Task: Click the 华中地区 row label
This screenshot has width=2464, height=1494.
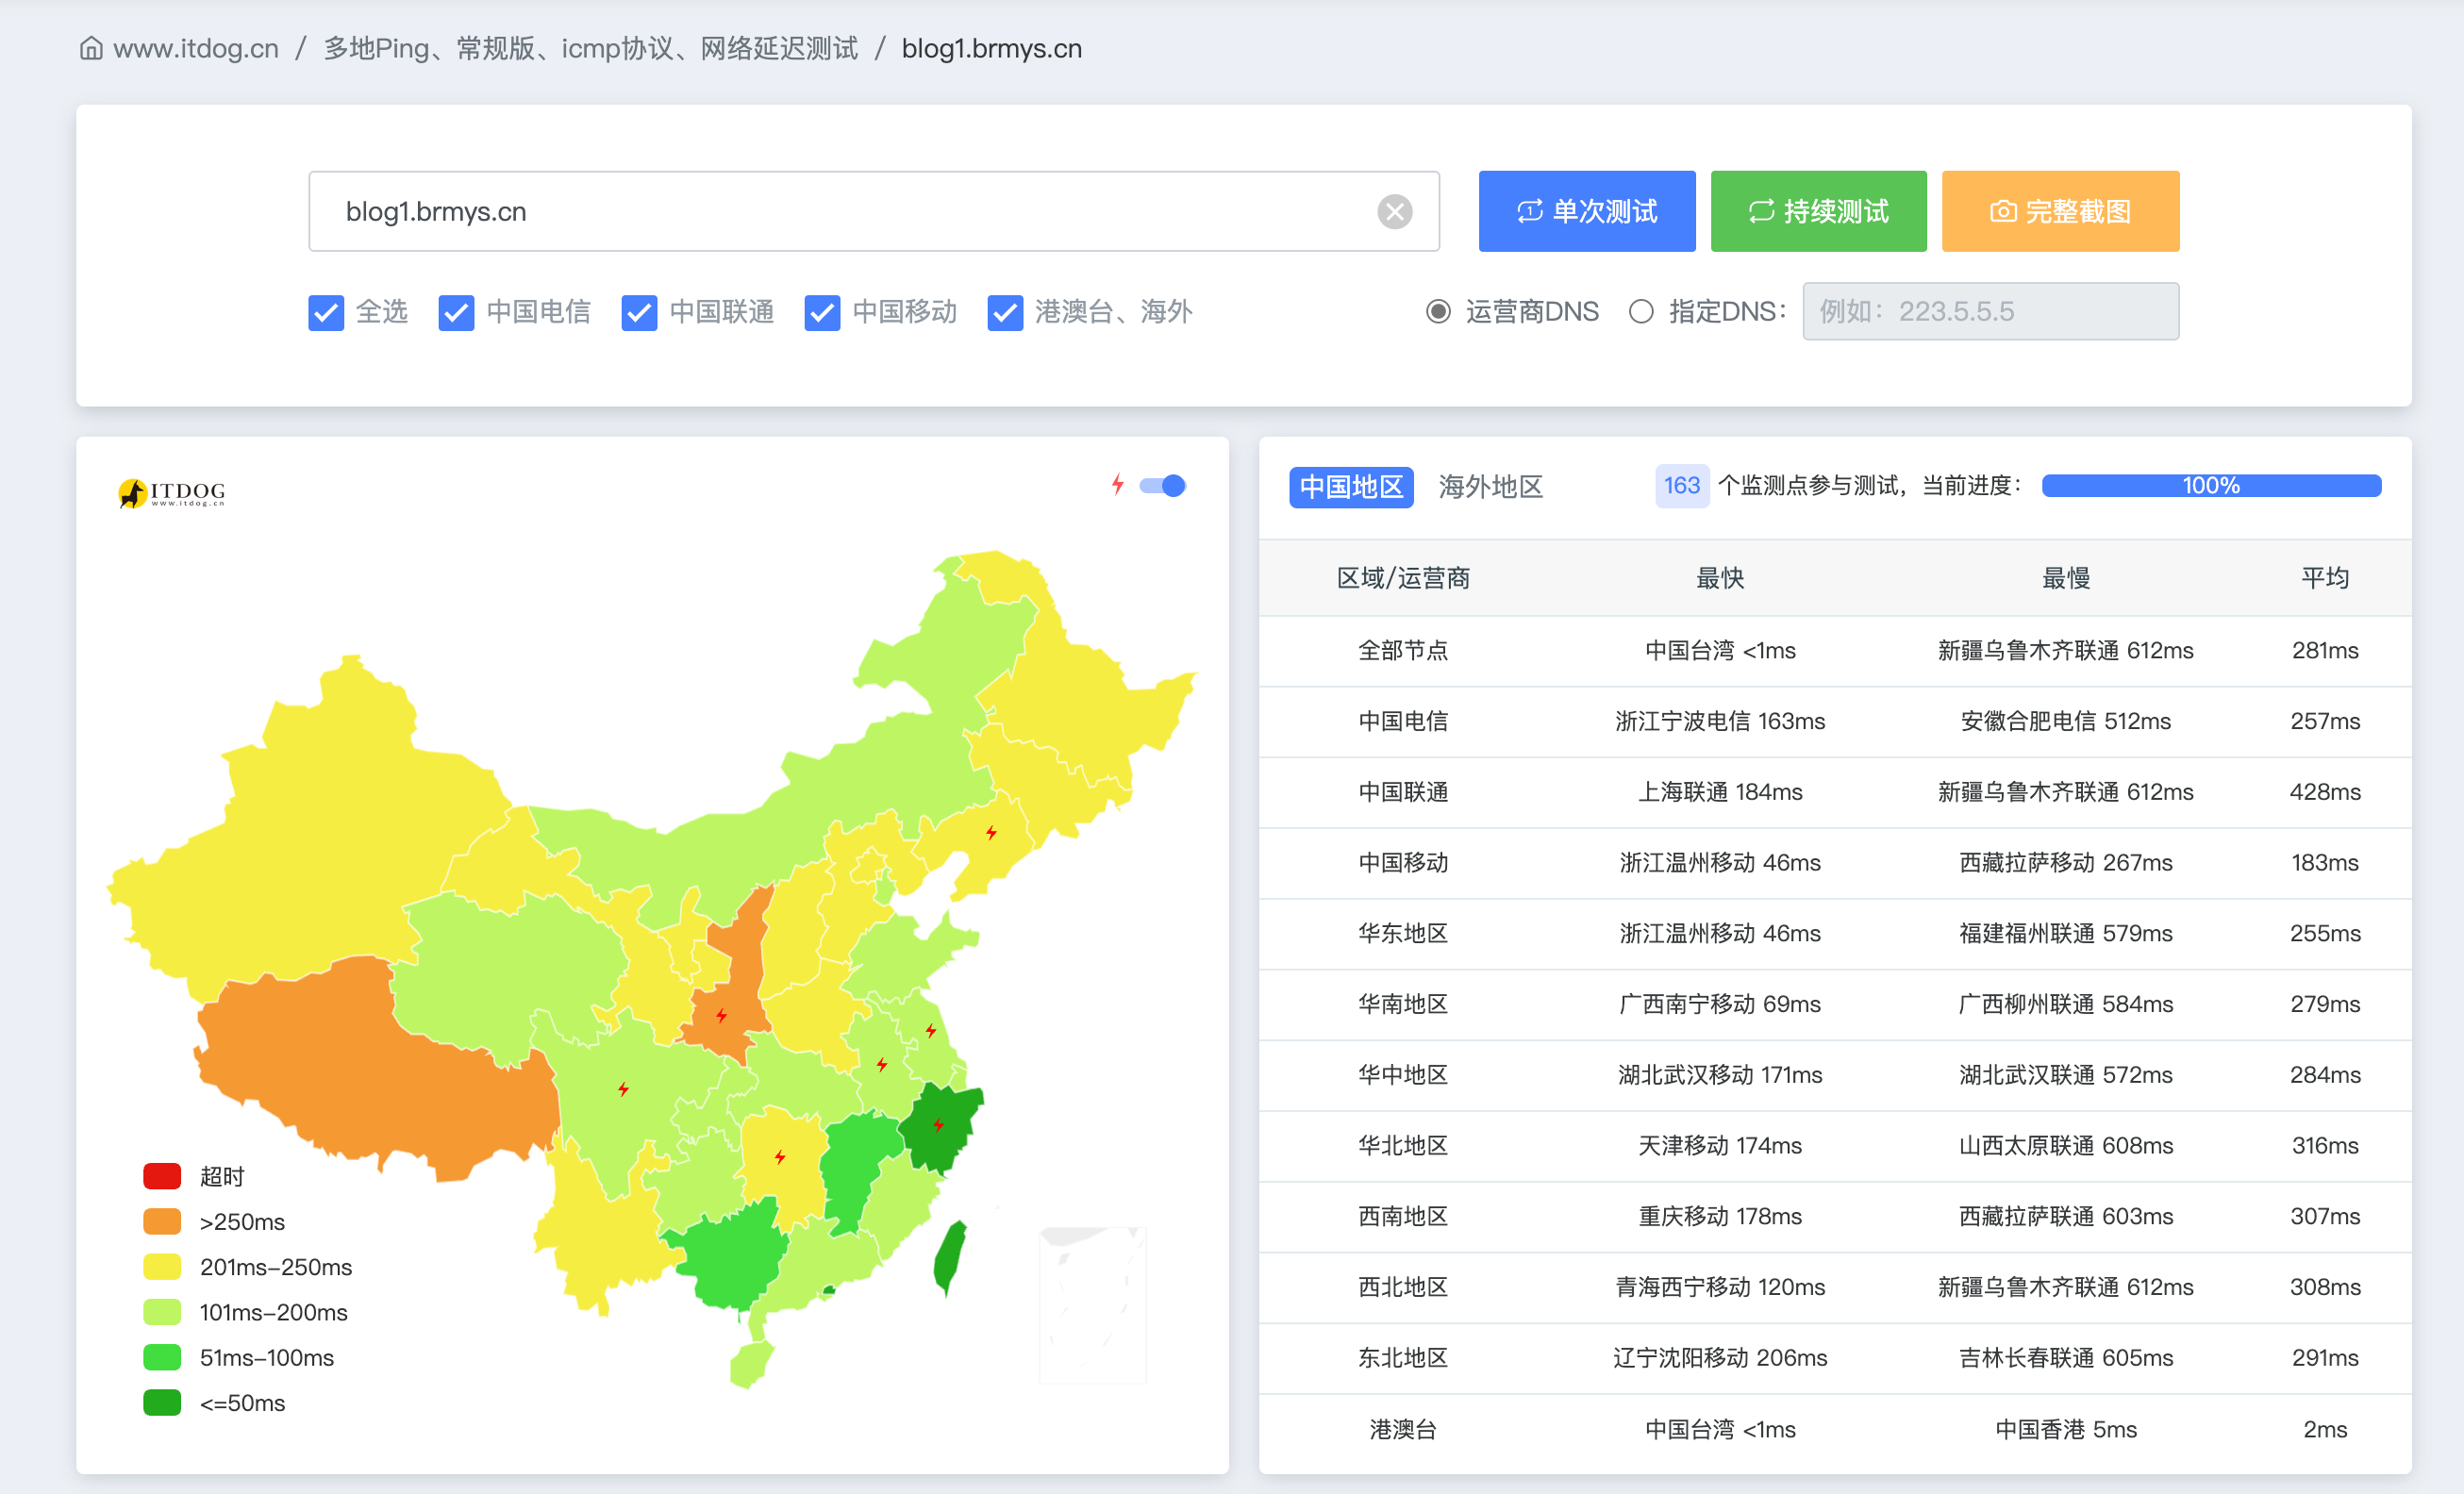Action: [x=1403, y=1075]
